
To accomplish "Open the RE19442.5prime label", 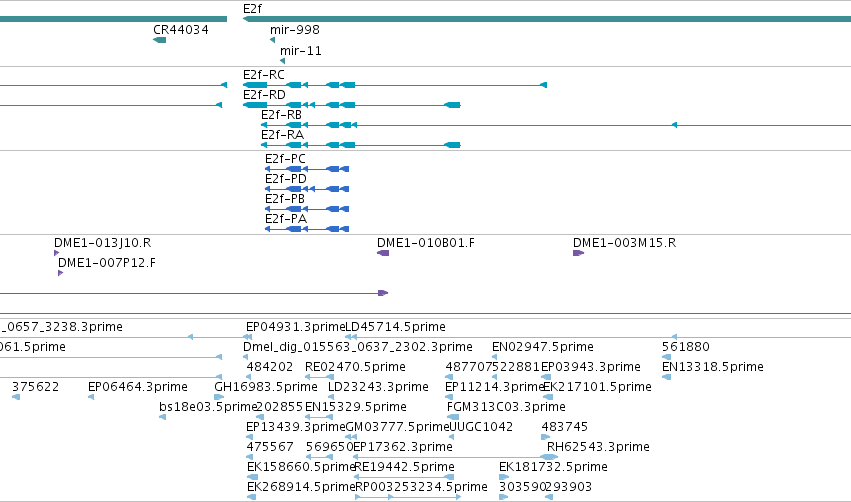I will (x=404, y=468).
